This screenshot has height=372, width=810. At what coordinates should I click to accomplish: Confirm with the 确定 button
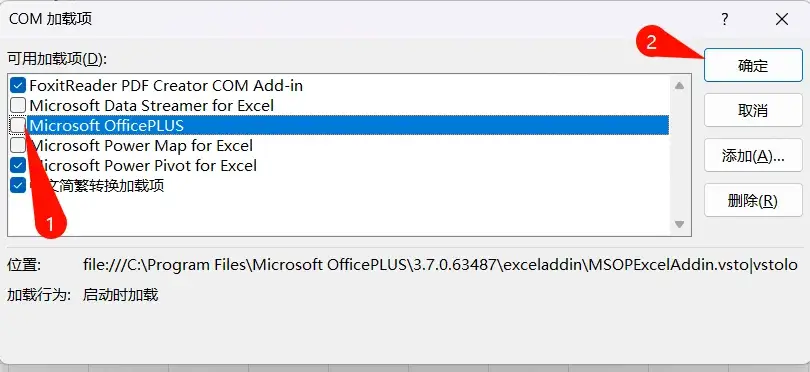pyautogui.click(x=753, y=65)
